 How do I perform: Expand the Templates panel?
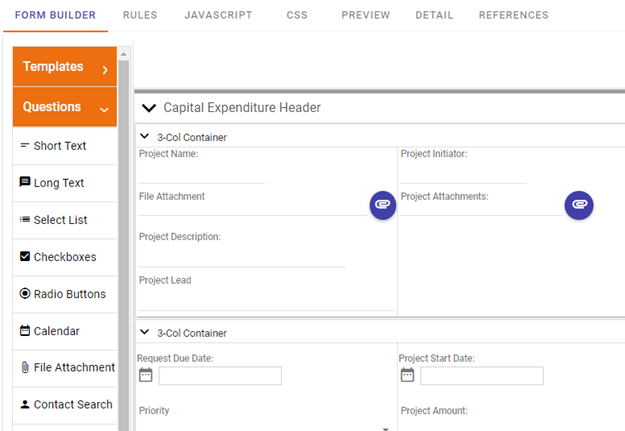coord(104,69)
